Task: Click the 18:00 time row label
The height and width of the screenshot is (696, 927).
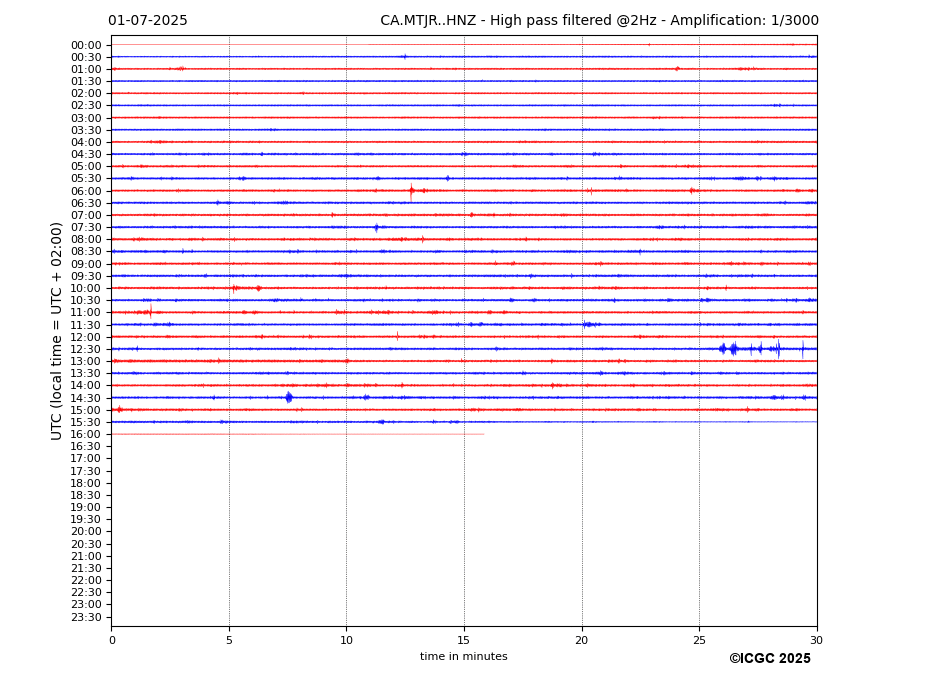Action: 86,483
